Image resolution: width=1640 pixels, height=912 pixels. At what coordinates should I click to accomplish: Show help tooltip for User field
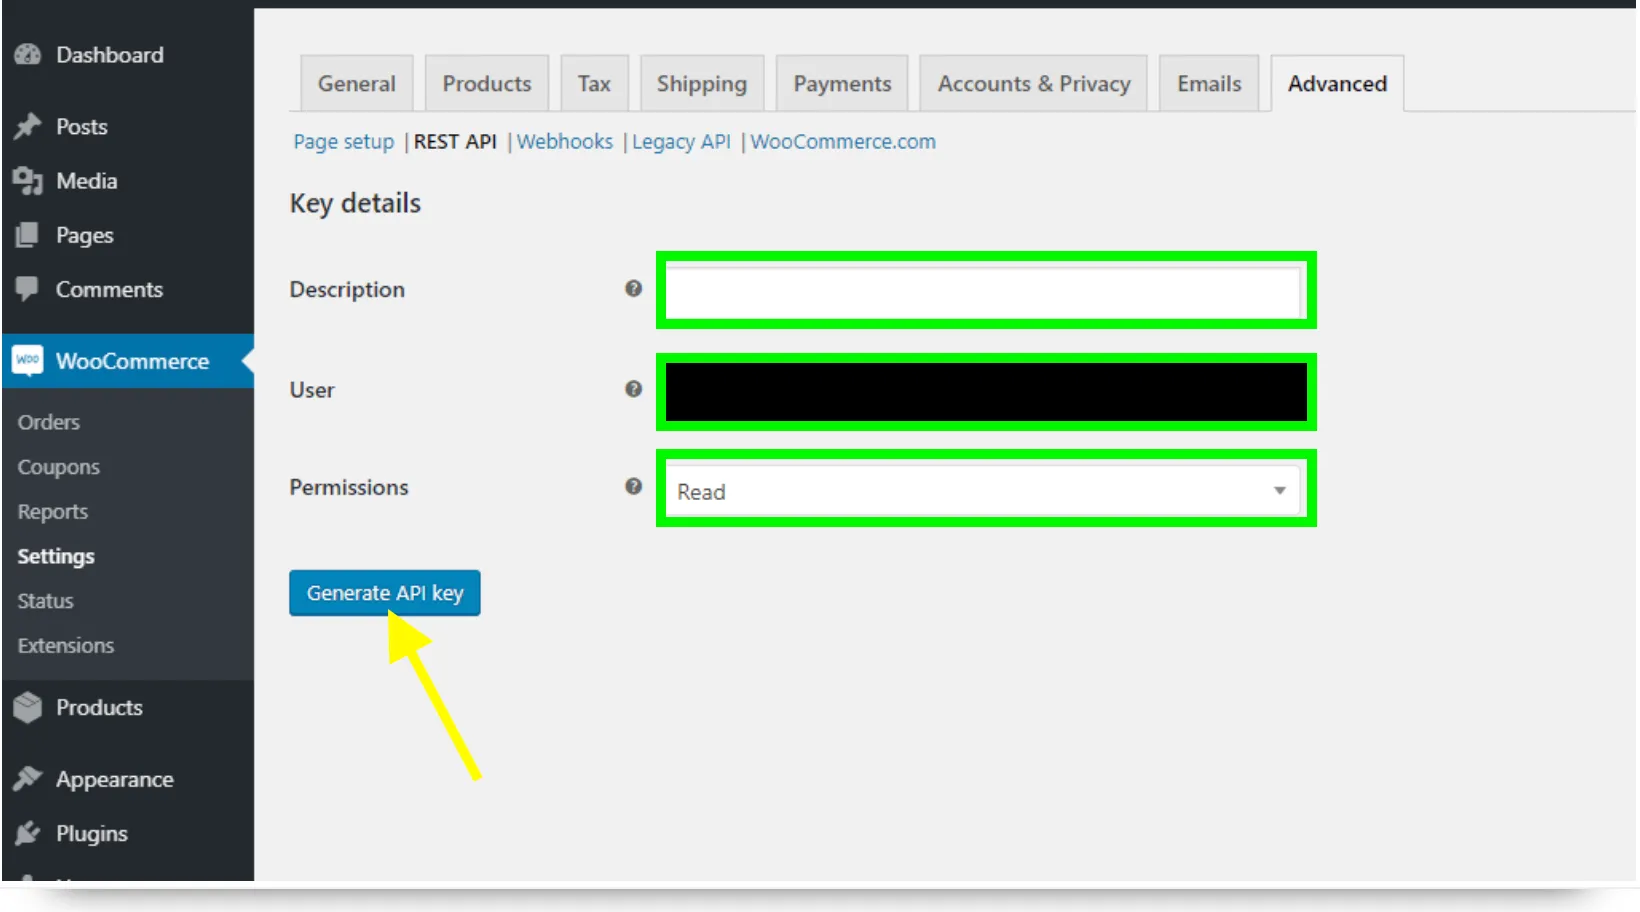point(633,389)
